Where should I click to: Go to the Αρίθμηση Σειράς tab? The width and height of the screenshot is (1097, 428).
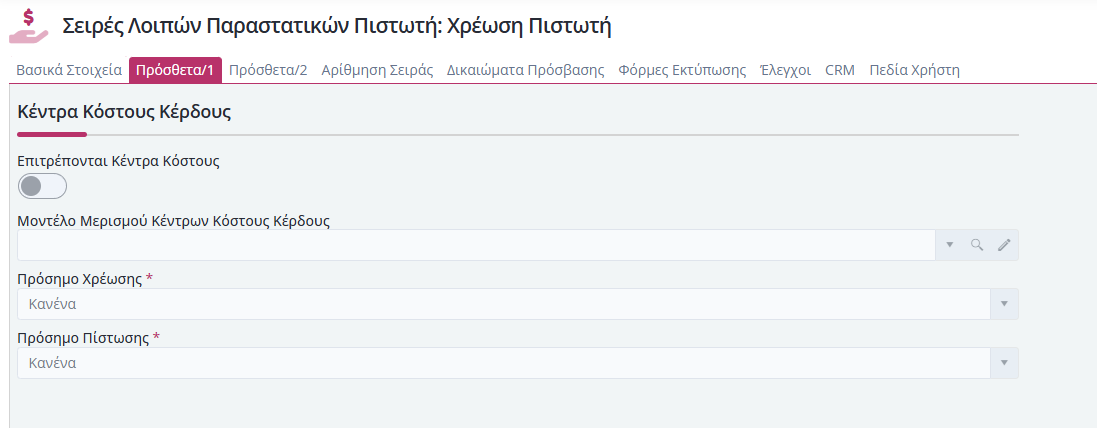tap(377, 71)
